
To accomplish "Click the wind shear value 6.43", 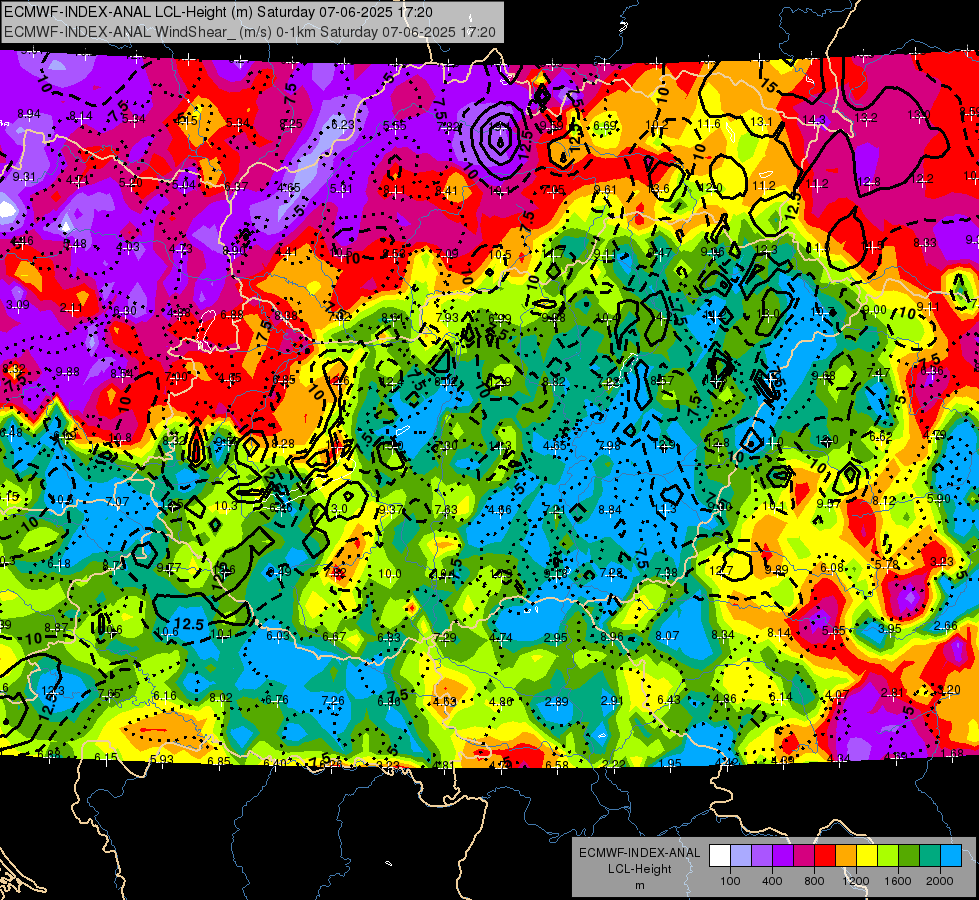I will pyautogui.click(x=669, y=699).
